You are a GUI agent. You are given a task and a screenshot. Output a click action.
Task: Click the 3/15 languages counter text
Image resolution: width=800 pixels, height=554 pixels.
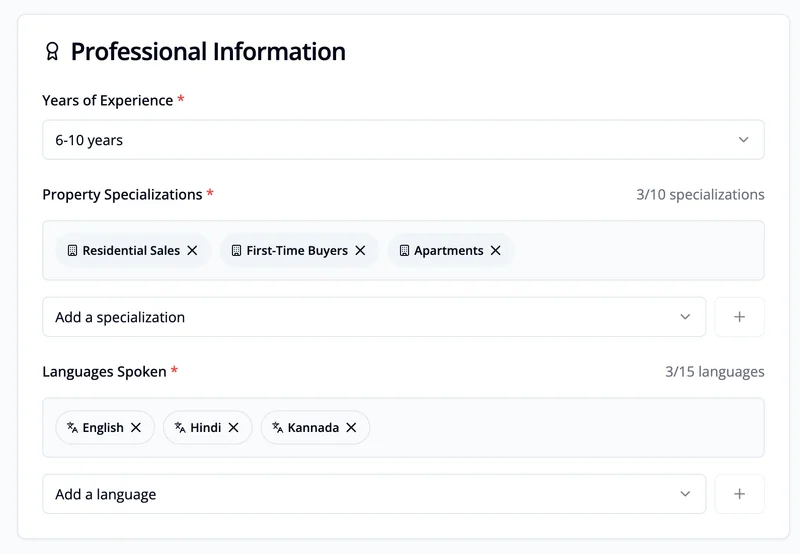(714, 372)
